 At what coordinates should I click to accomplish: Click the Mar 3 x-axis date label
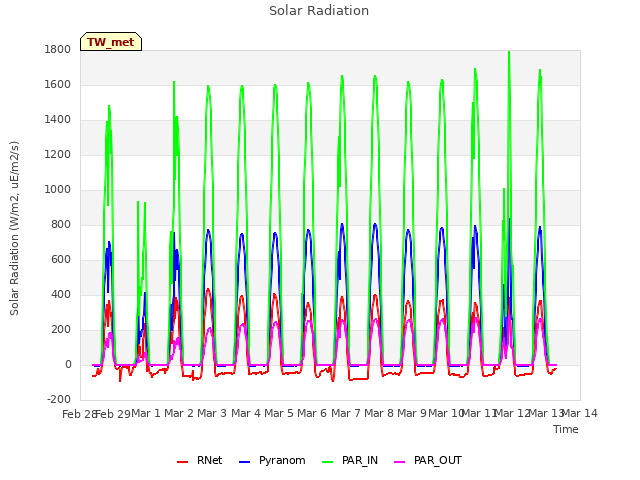(212, 413)
